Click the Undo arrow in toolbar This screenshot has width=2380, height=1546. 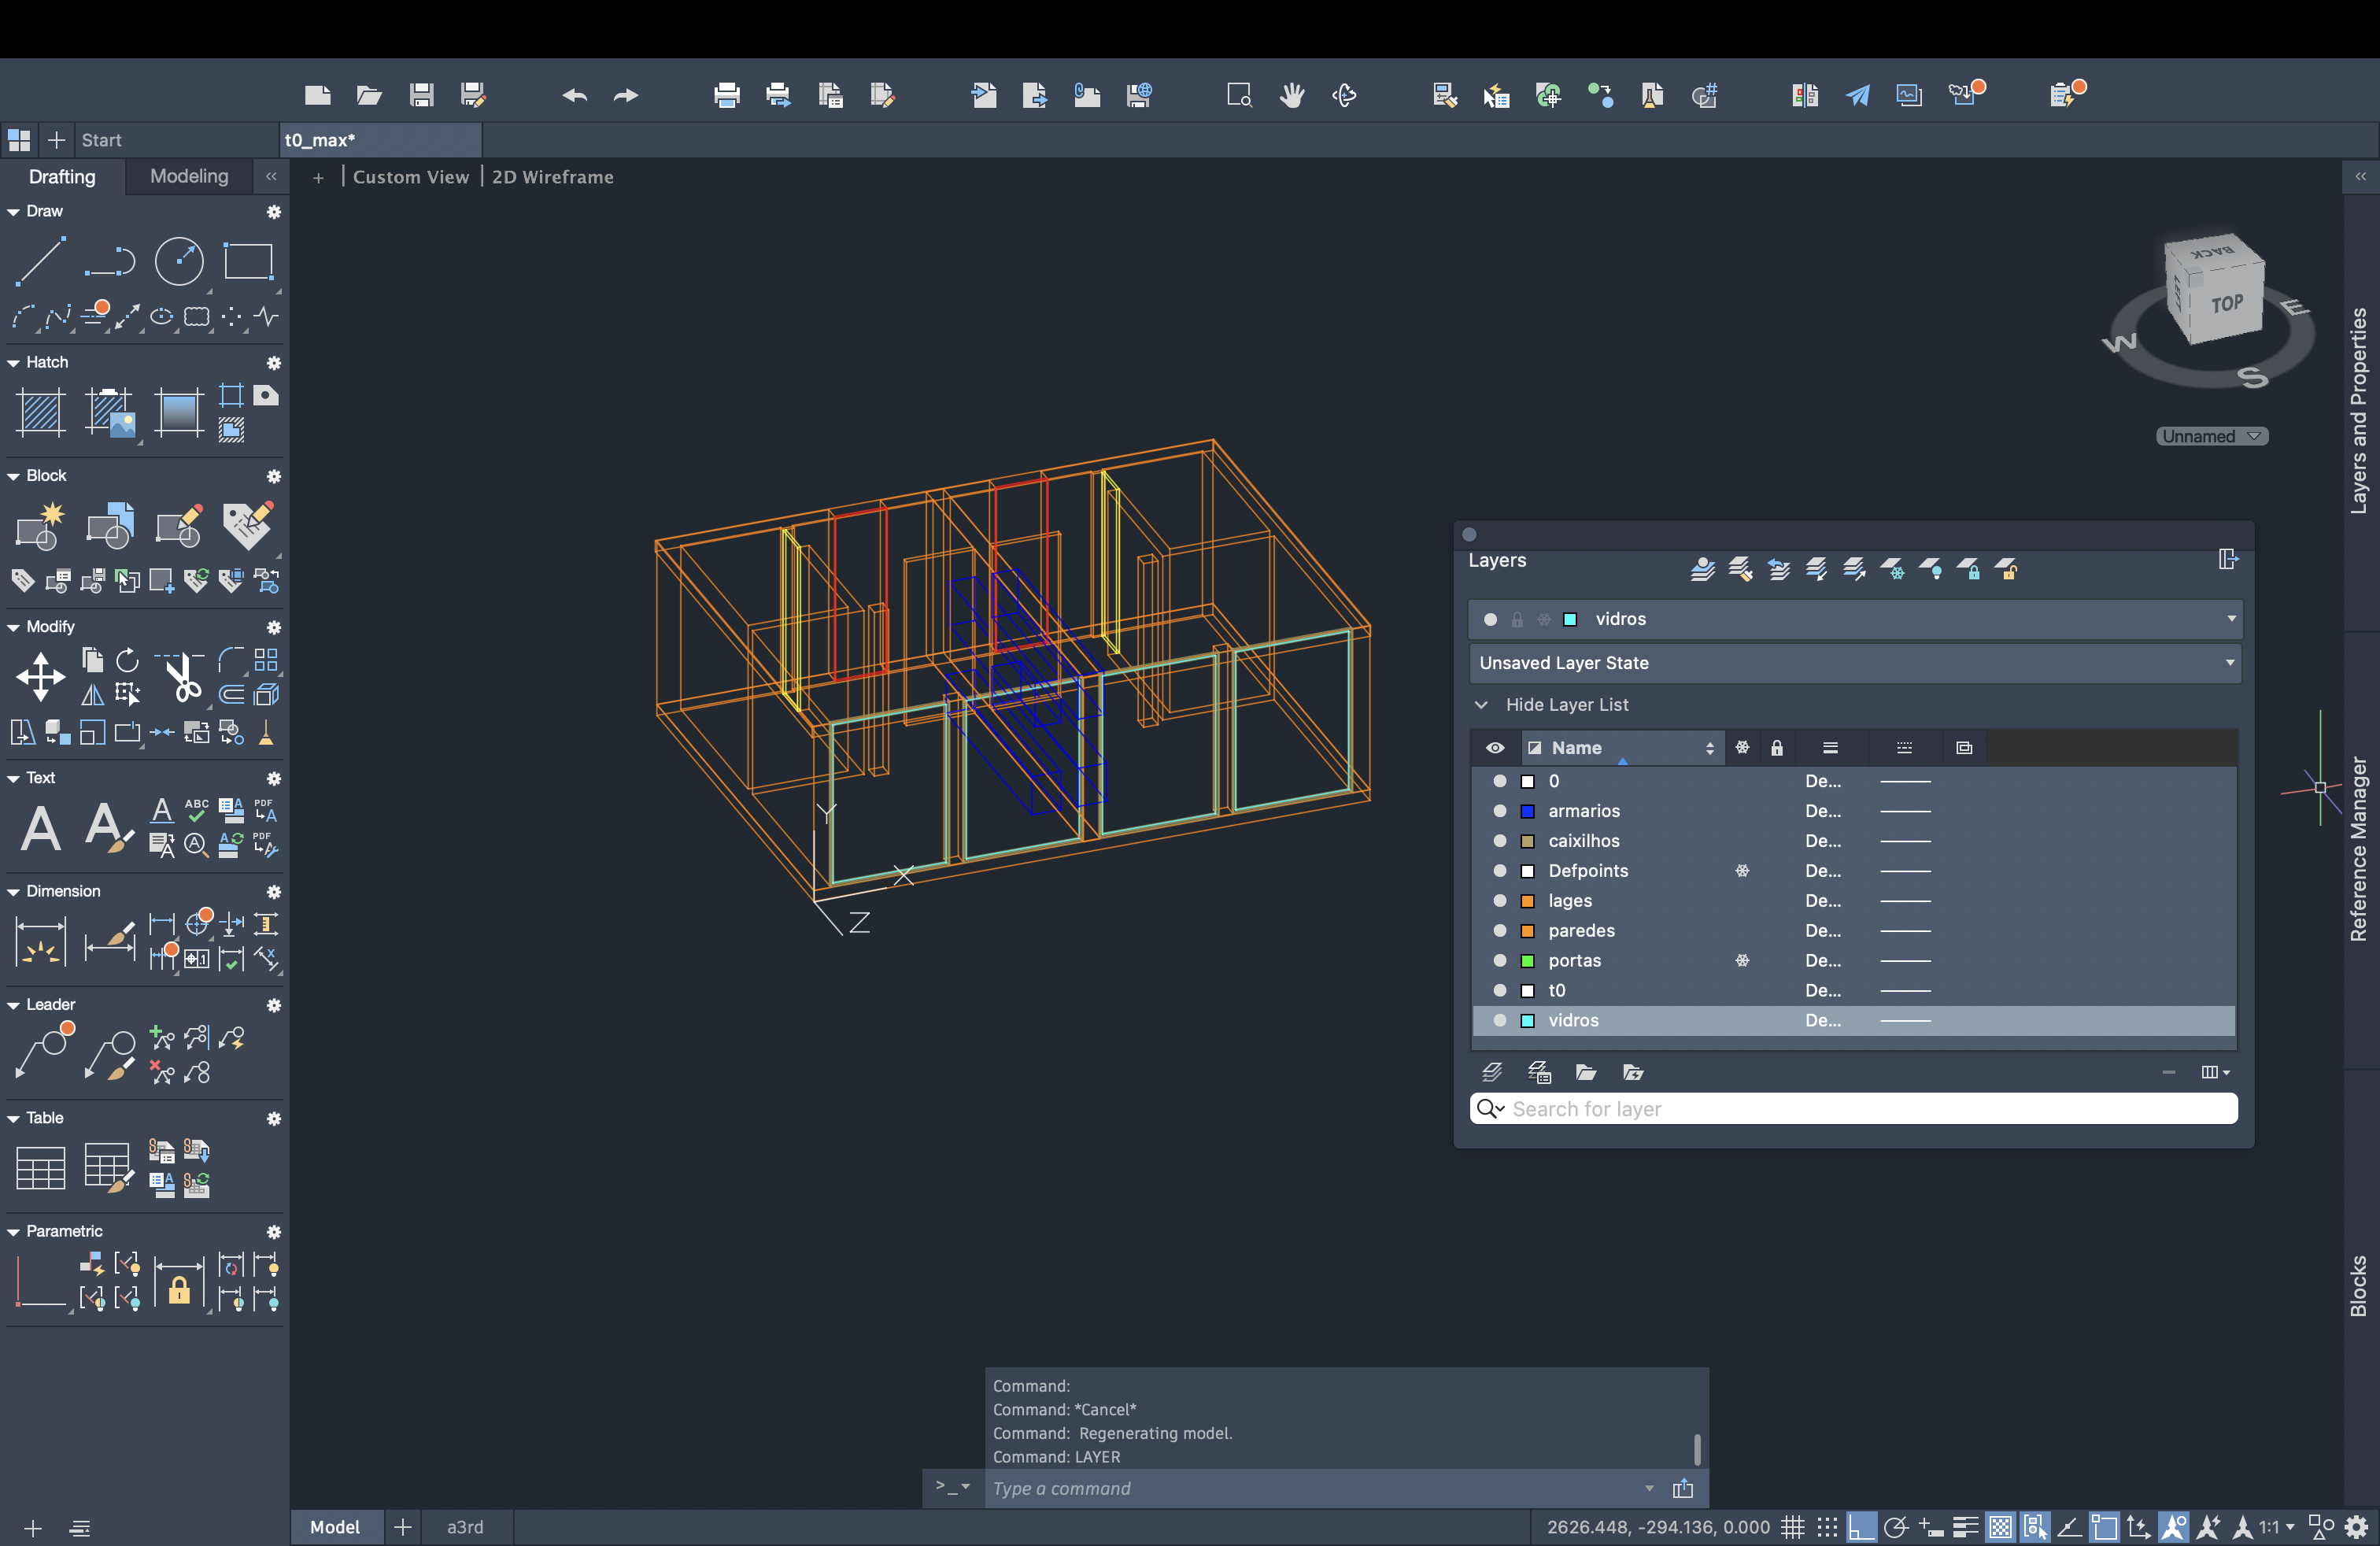pyautogui.click(x=574, y=95)
